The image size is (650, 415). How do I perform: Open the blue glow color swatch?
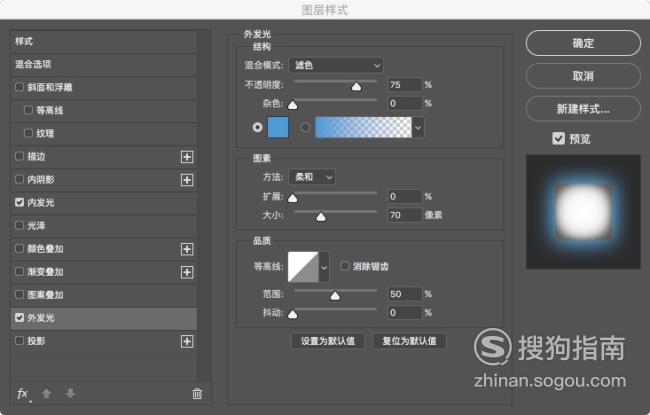pos(278,127)
